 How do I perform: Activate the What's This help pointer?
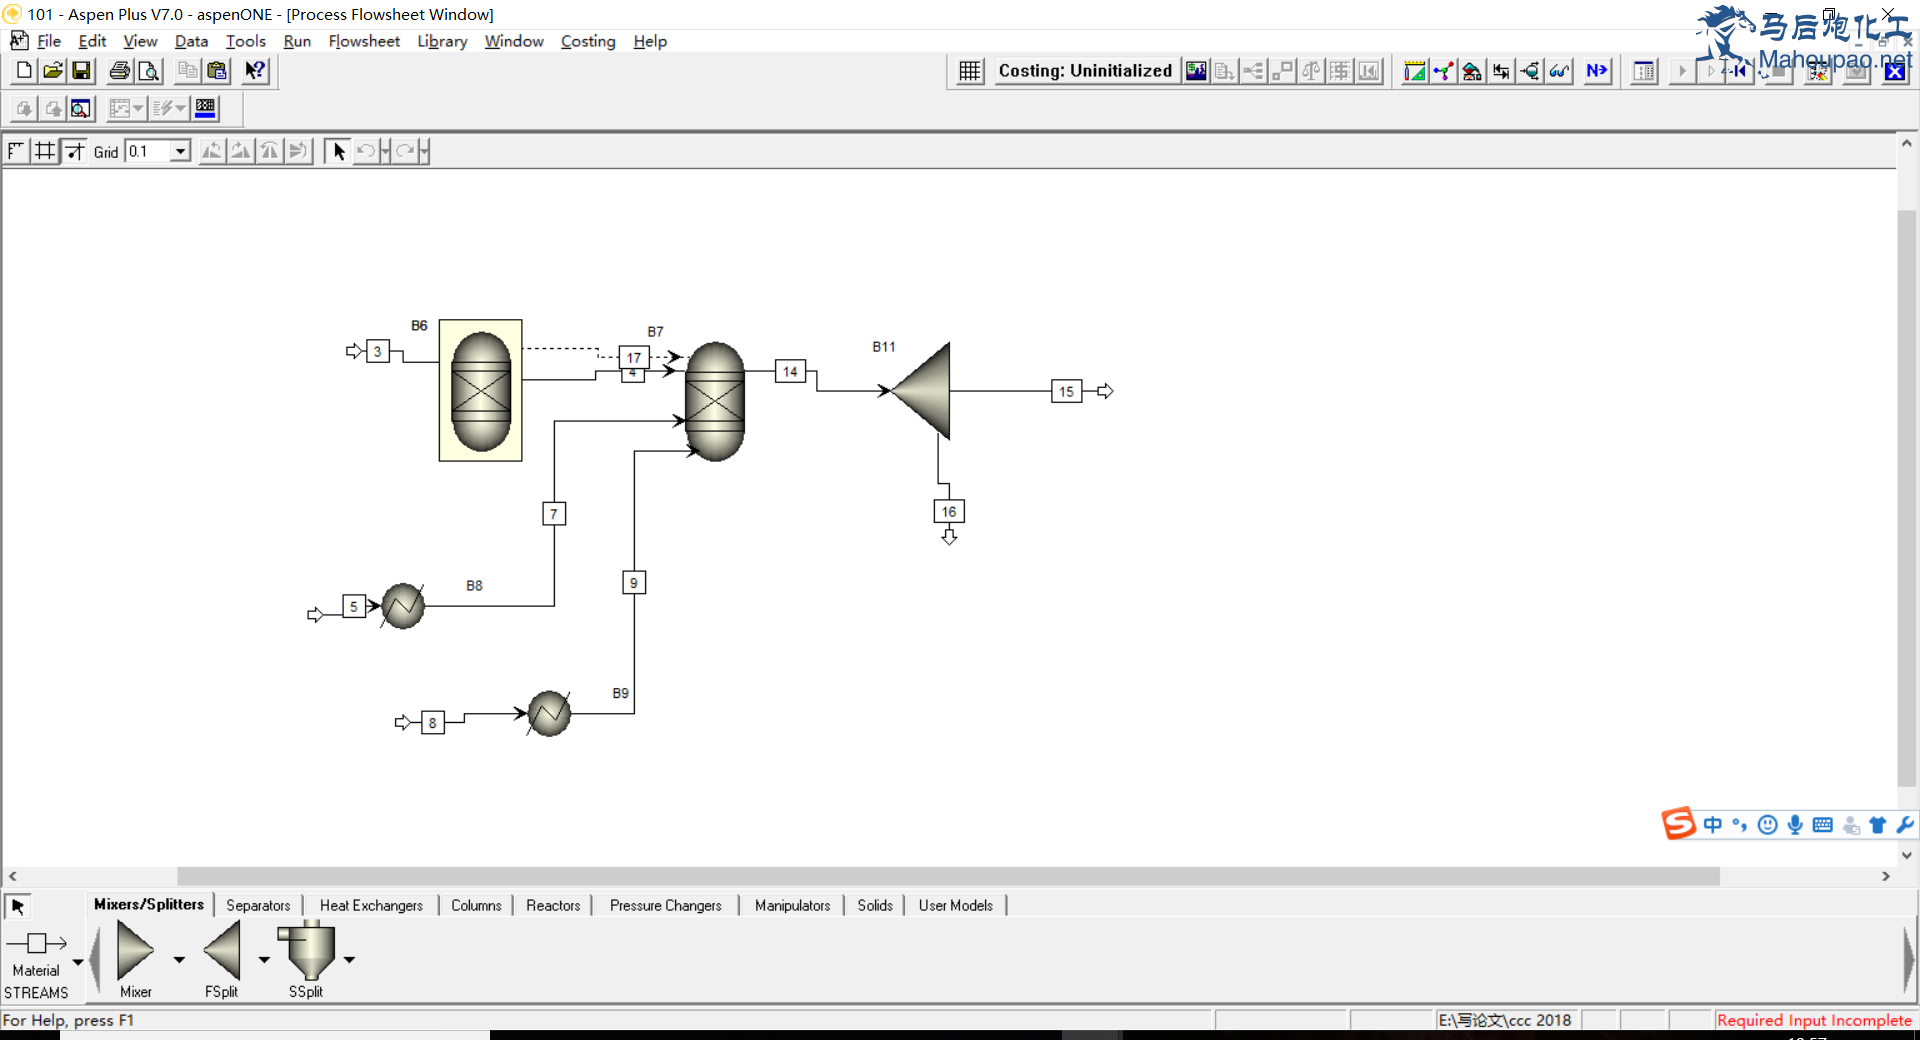pyautogui.click(x=255, y=71)
